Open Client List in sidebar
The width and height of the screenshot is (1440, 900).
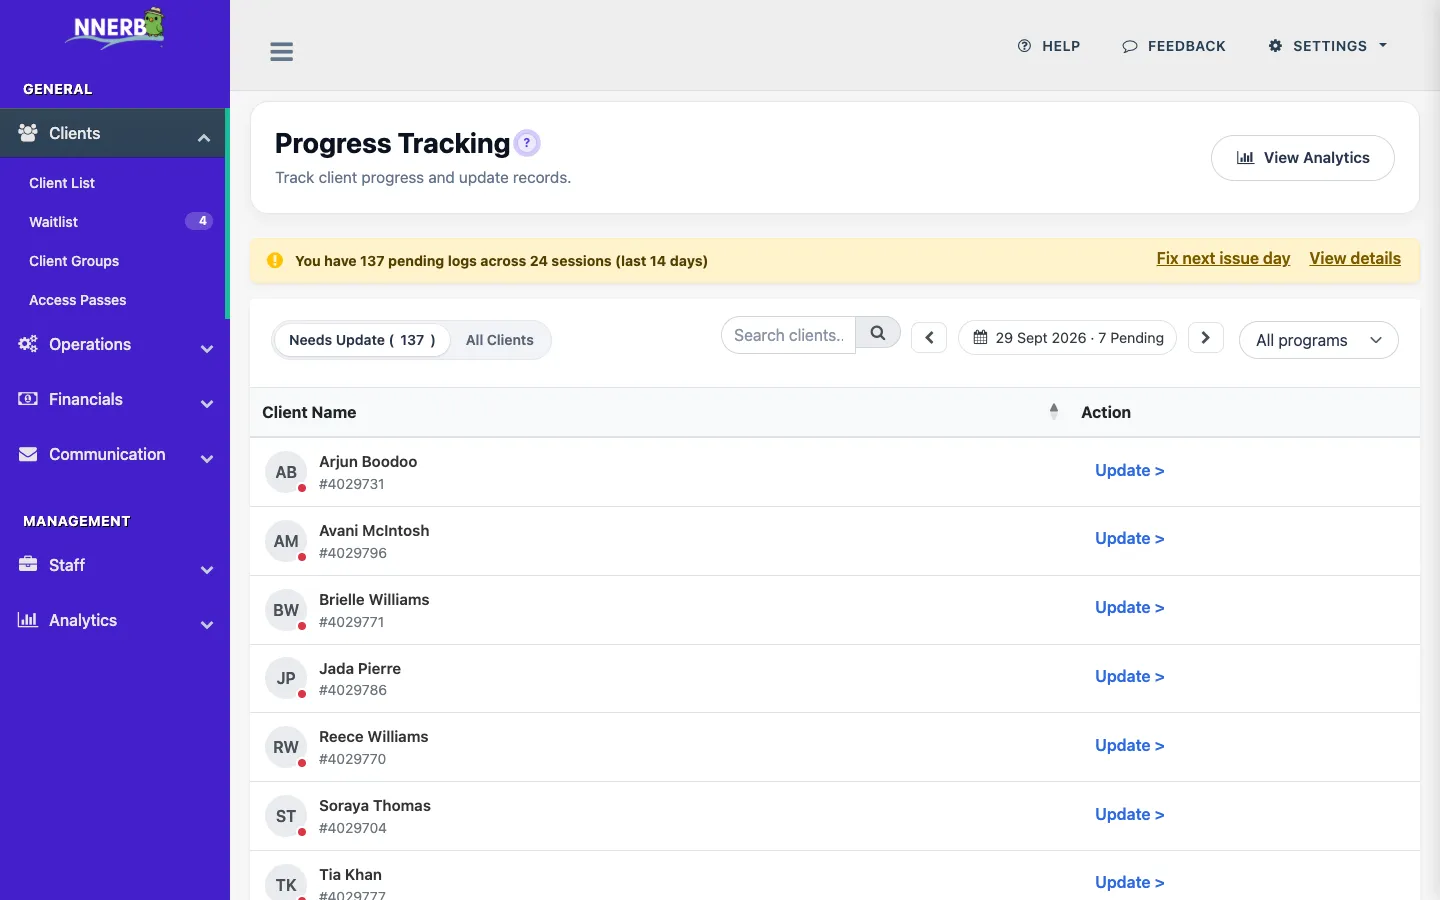click(62, 183)
